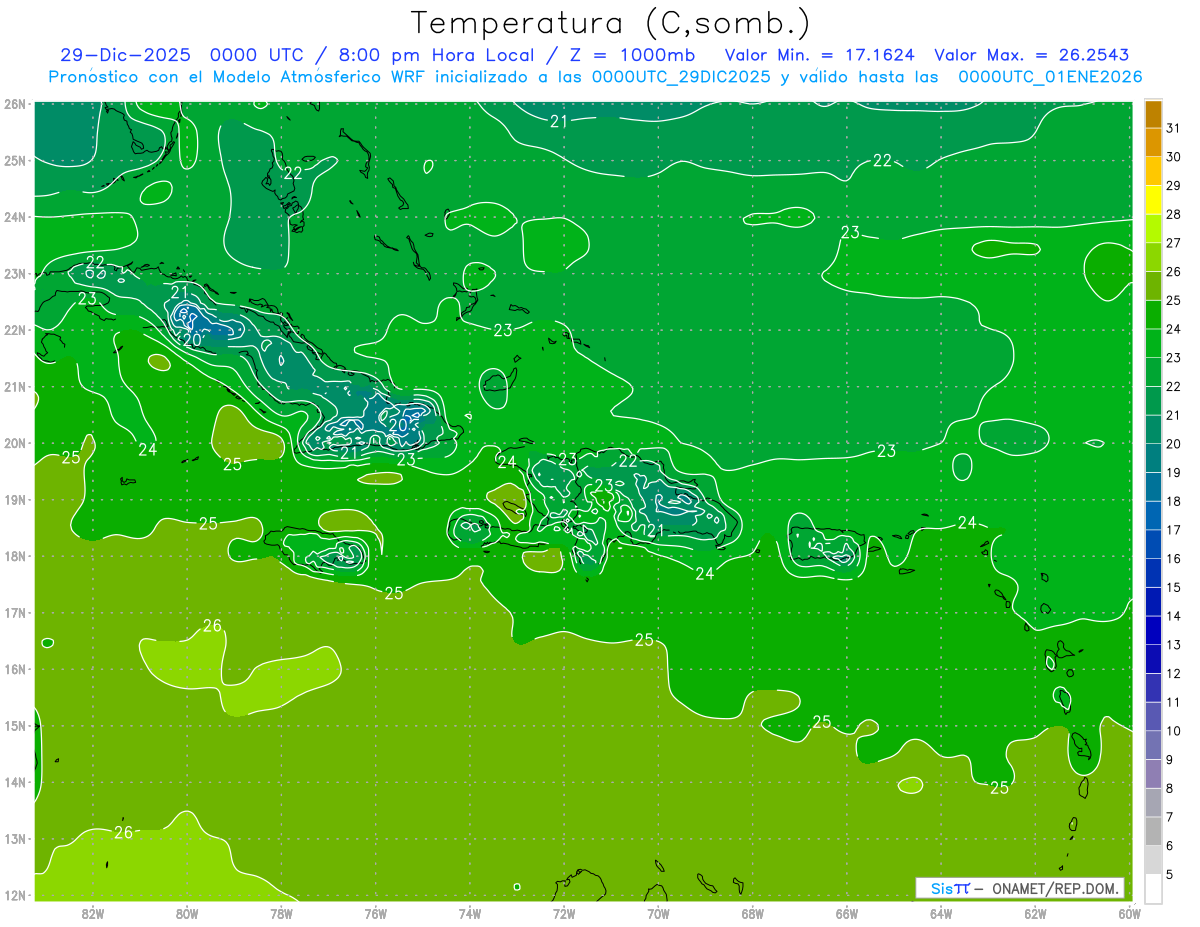Image resolution: width=1200 pixels, height=927 pixels.
Task: Pick the gray legend swatch between 6 and 7
Action: pos(1153,832)
